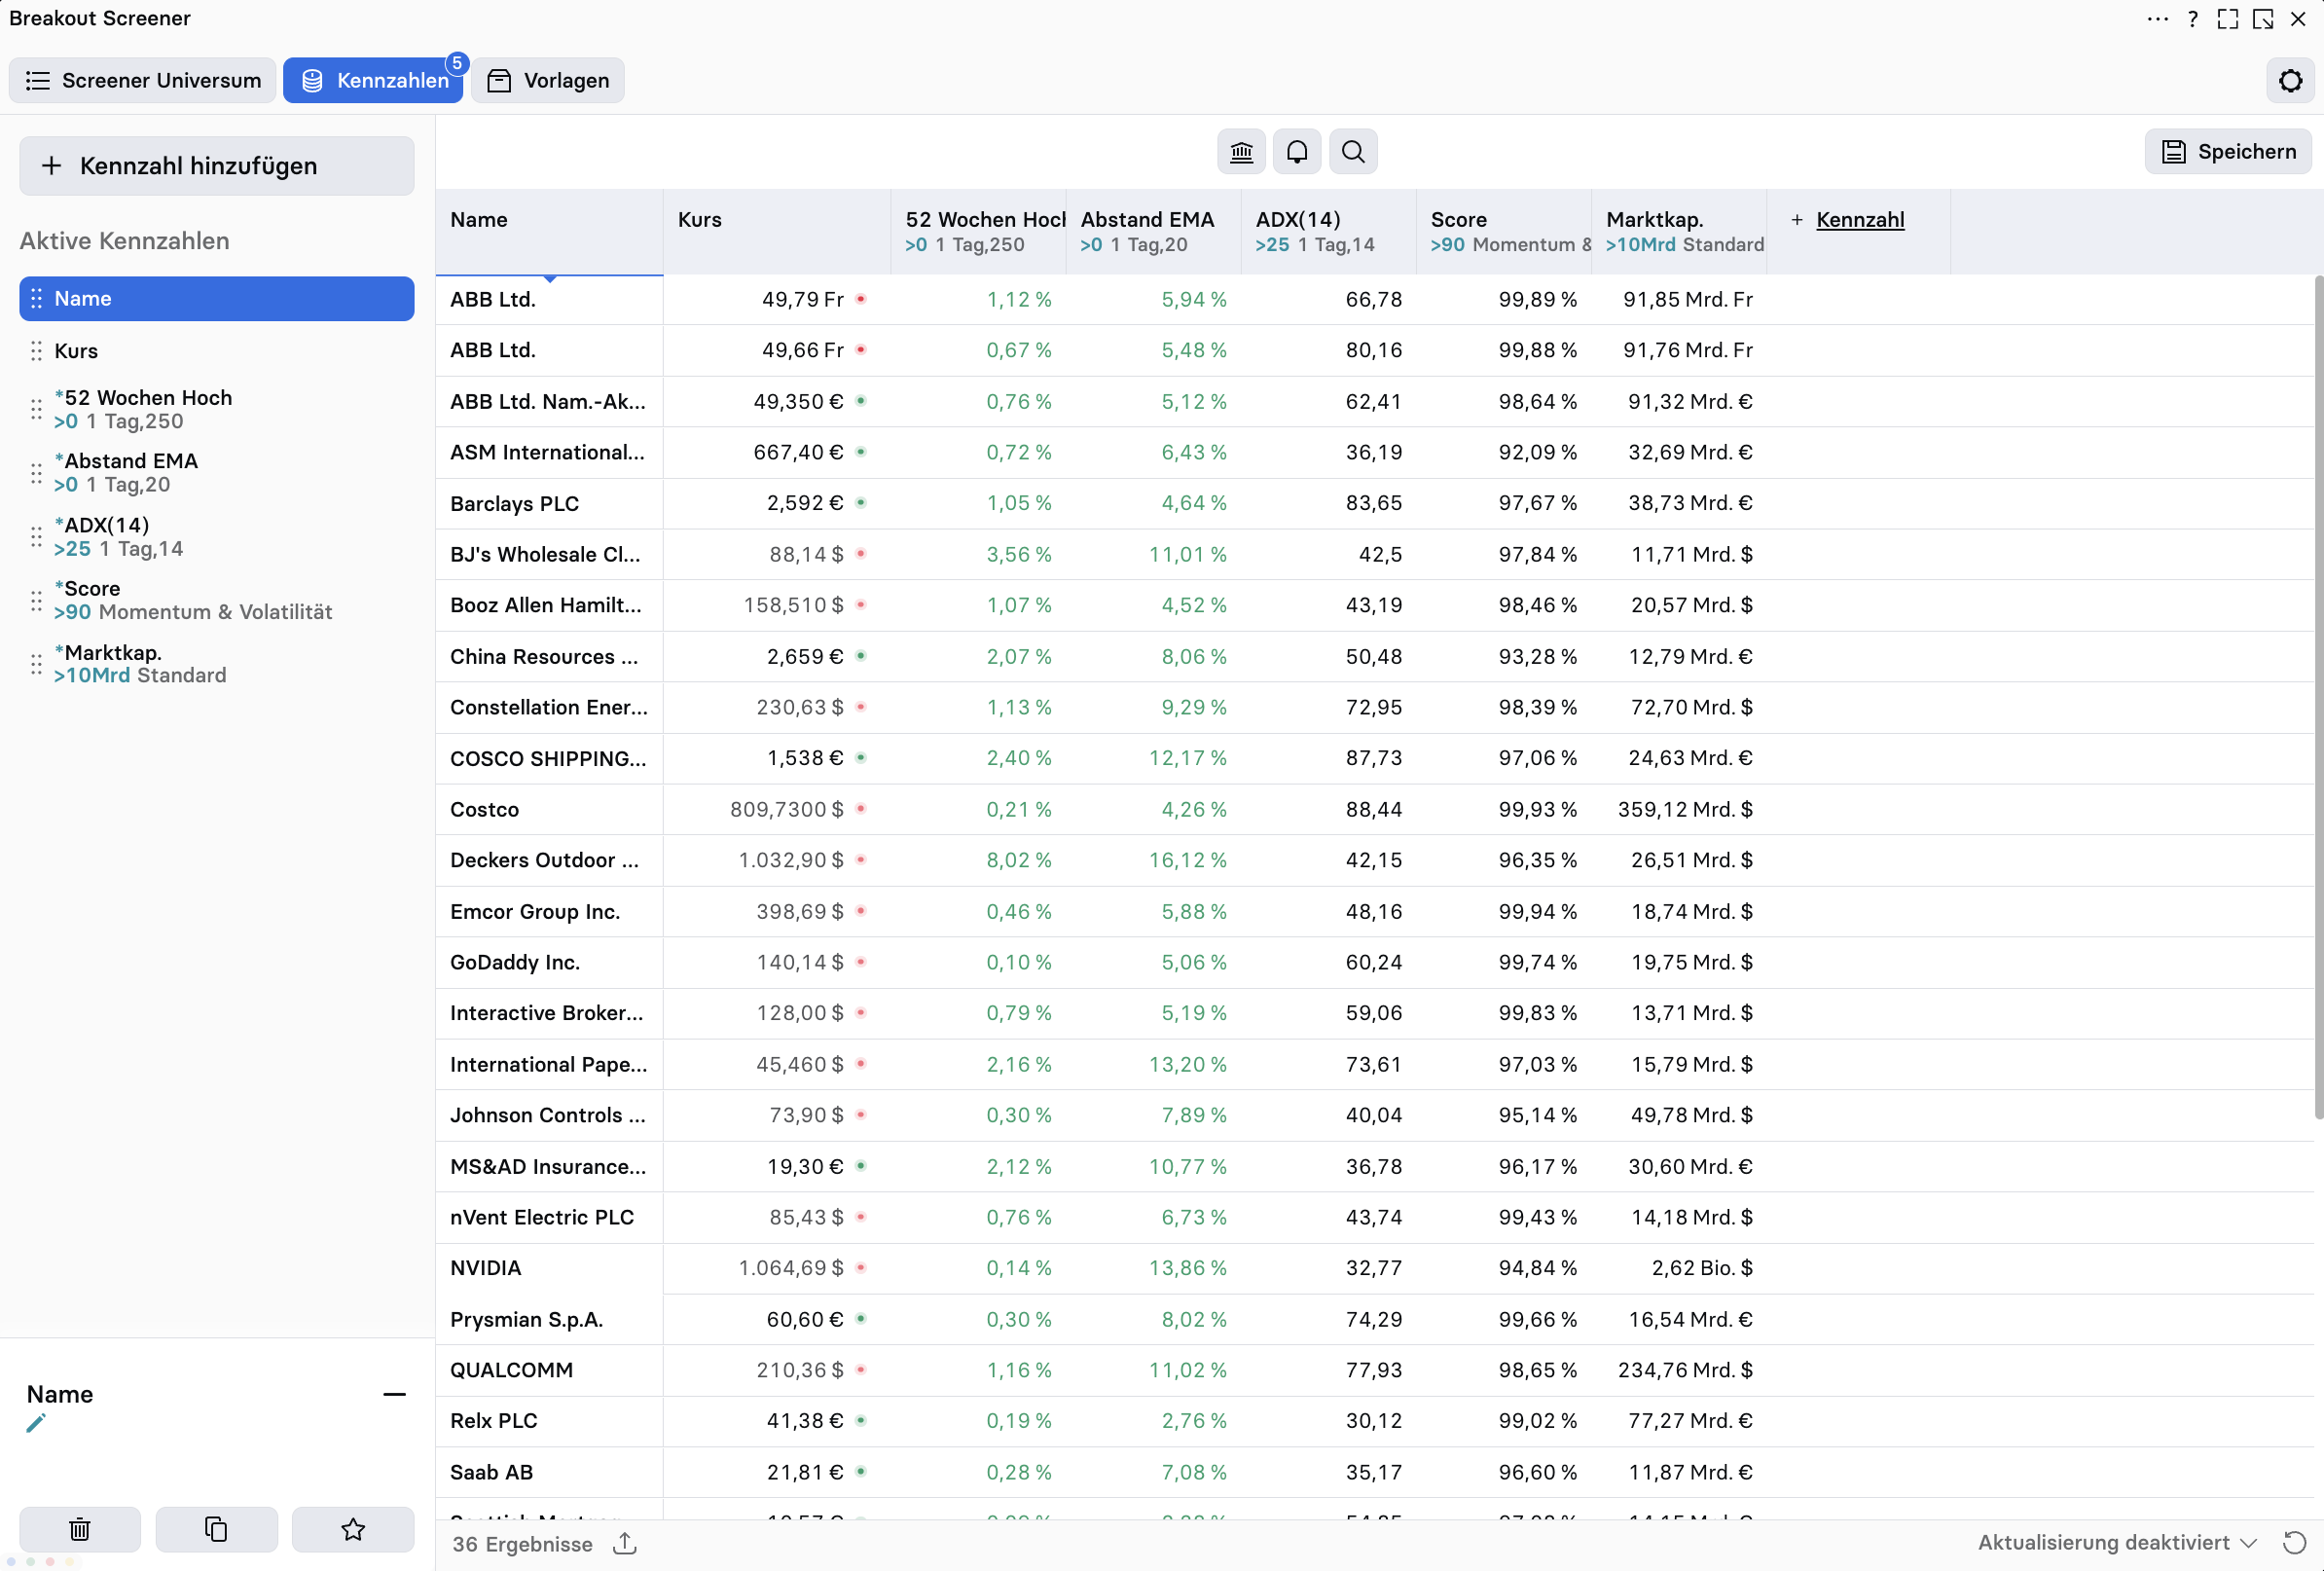The height and width of the screenshot is (1571, 2324).
Task: Click the exchange (bank) filter icon
Action: [x=1240, y=151]
